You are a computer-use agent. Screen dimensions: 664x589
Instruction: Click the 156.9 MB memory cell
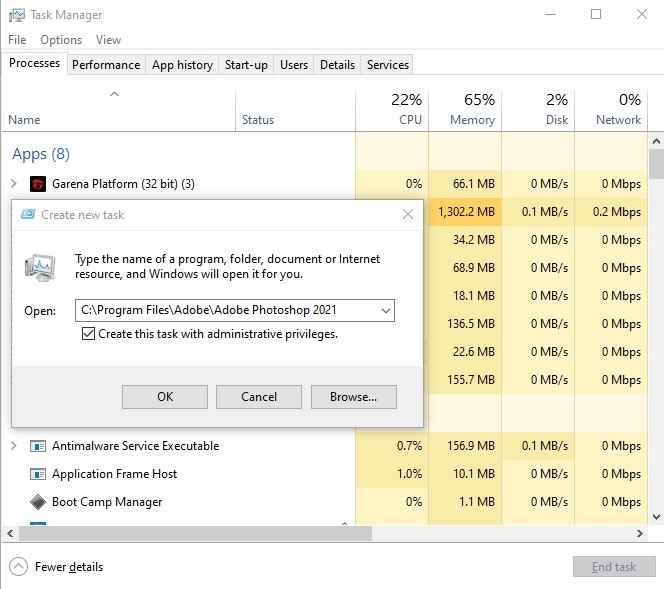pos(465,445)
